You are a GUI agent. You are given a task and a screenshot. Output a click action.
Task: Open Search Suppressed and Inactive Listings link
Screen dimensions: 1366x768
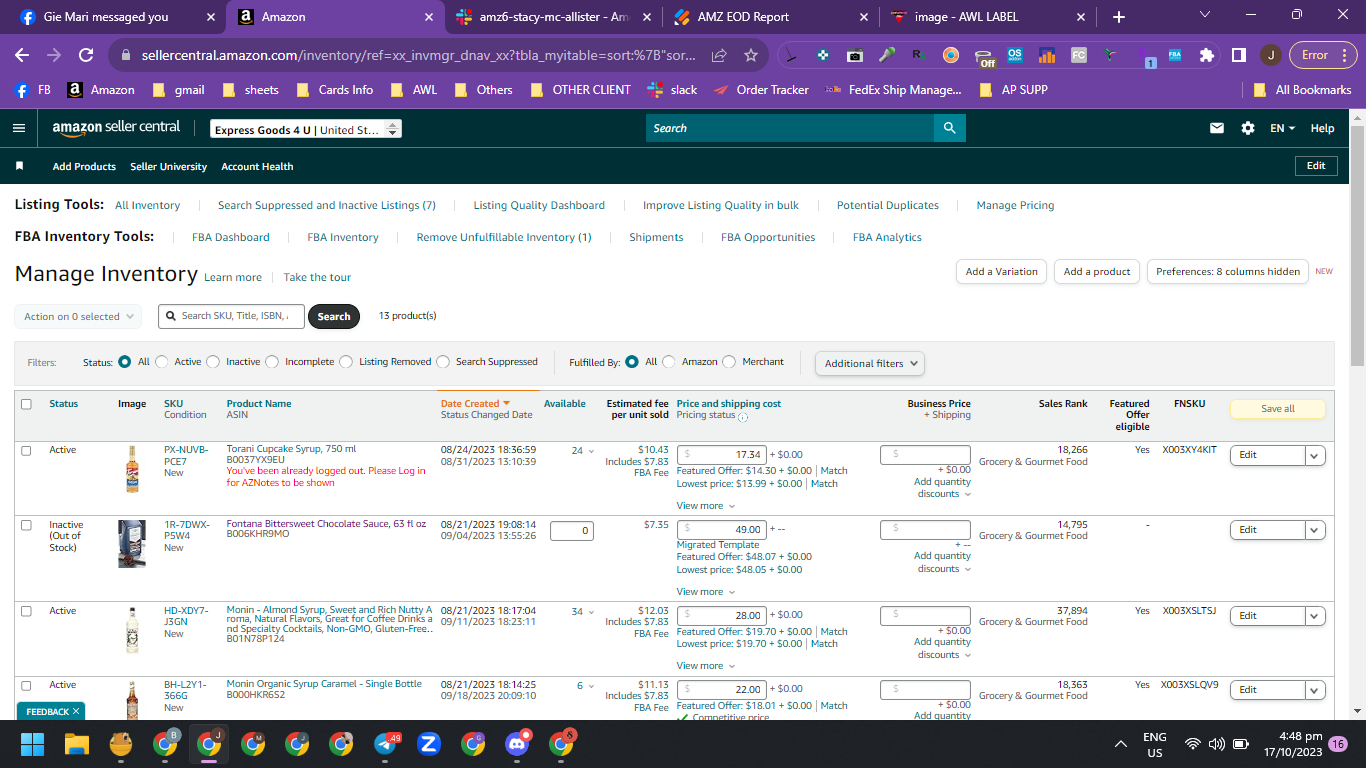[x=327, y=205]
